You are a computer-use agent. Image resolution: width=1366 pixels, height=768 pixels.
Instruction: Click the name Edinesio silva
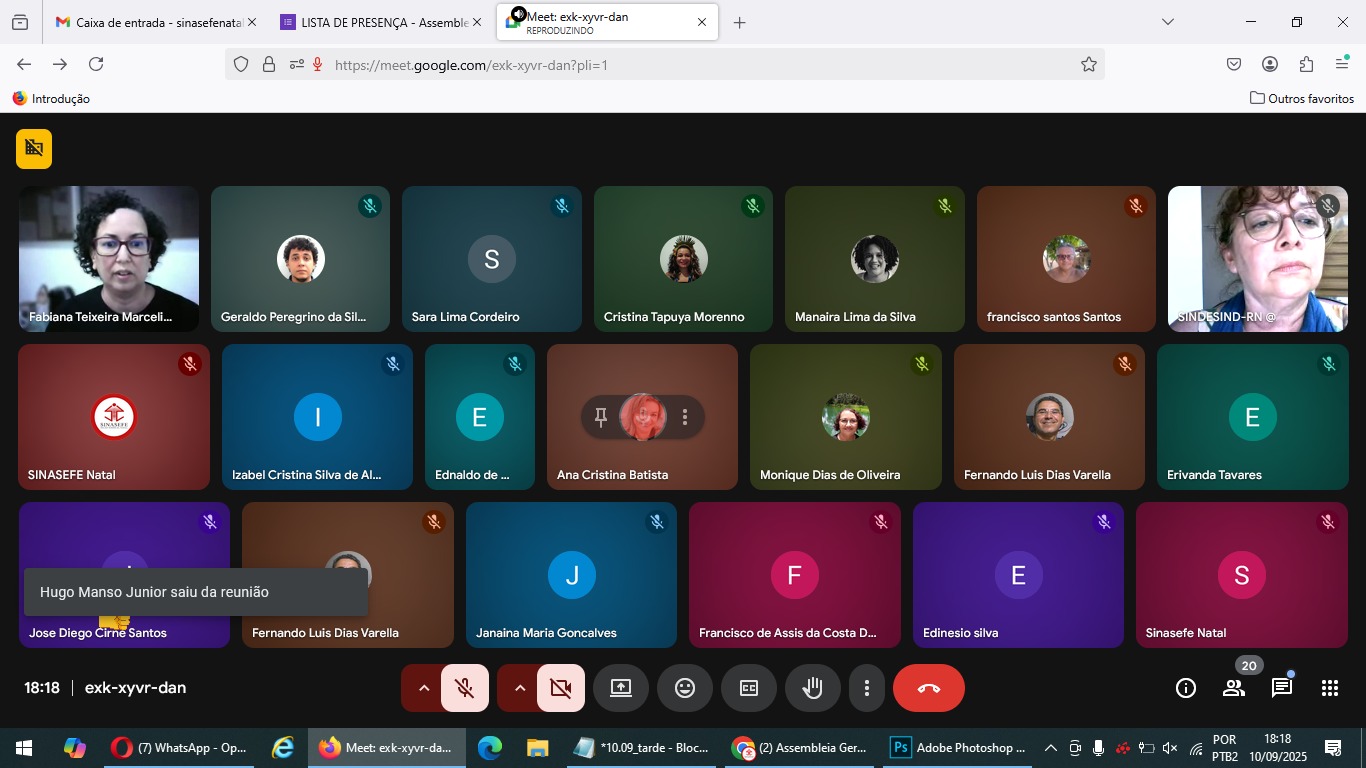tap(960, 633)
